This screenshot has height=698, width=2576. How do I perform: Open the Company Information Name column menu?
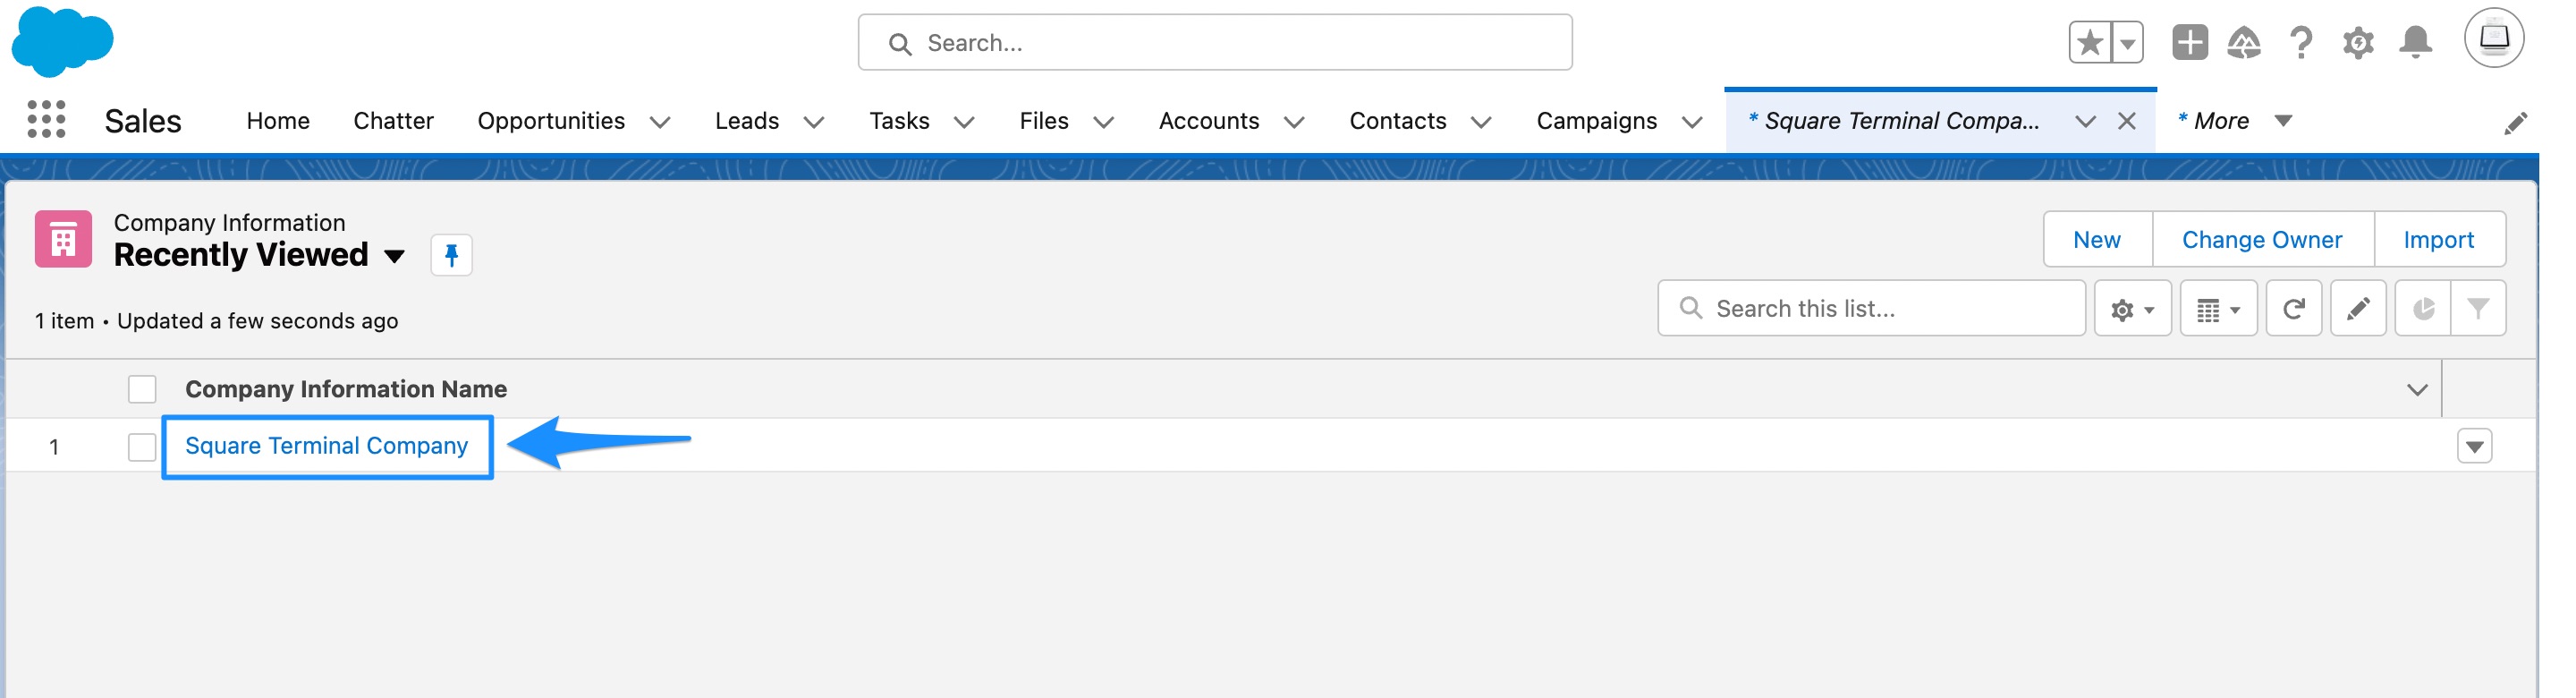pos(2417,390)
